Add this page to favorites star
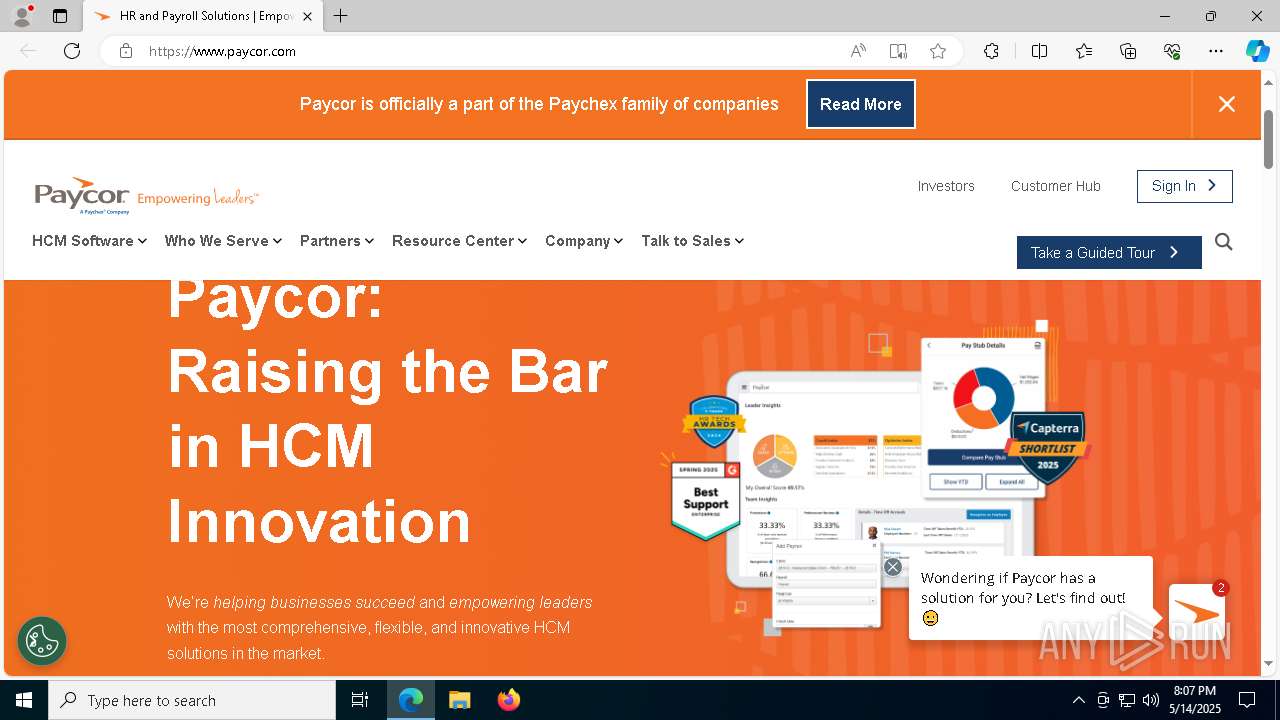The height and width of the screenshot is (720, 1280). pos(938,51)
